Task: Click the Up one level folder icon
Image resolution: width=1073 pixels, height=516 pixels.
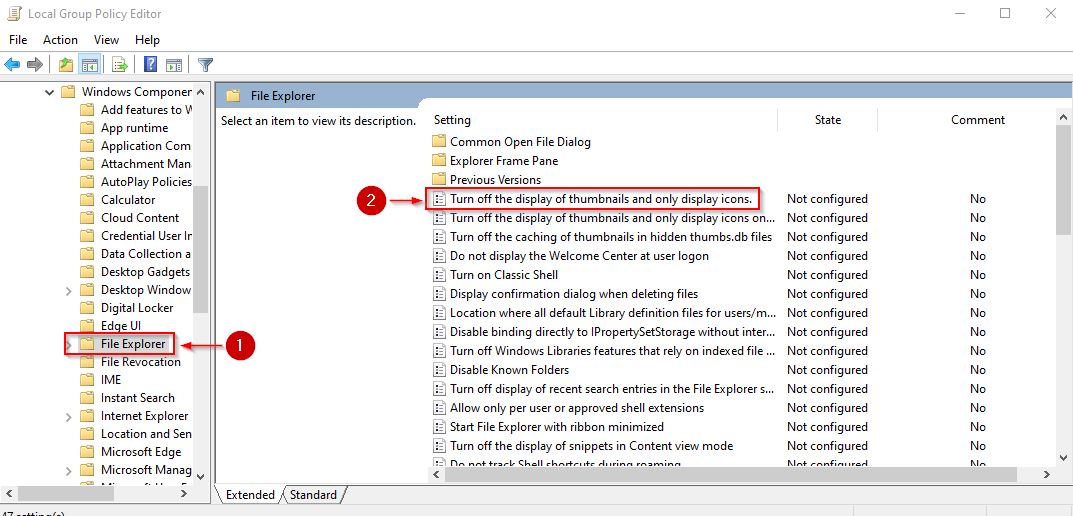Action: pyautogui.click(x=66, y=65)
